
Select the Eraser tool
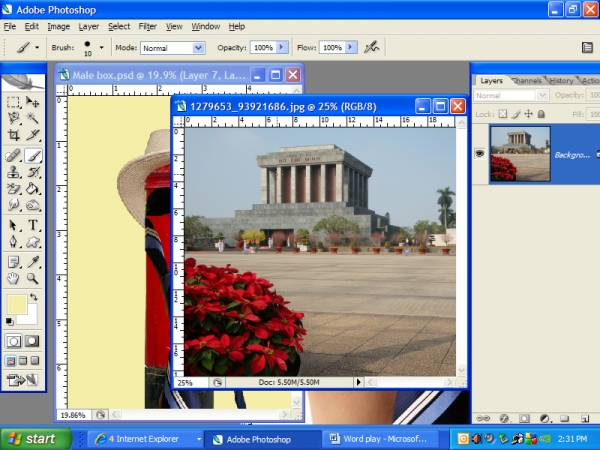[13, 189]
